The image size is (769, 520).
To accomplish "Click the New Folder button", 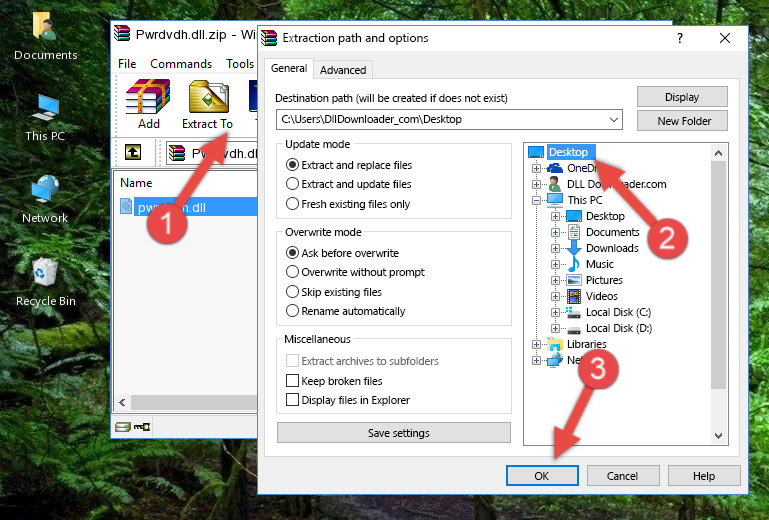I will 682,121.
